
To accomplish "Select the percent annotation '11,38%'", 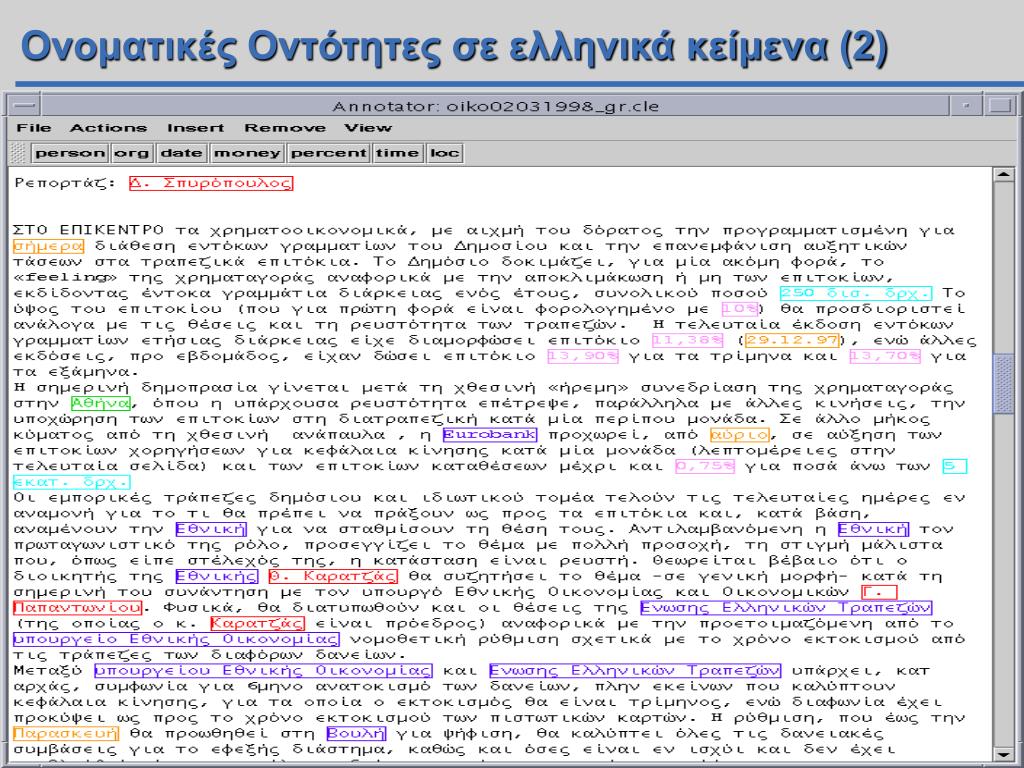I will pyautogui.click(x=688, y=340).
